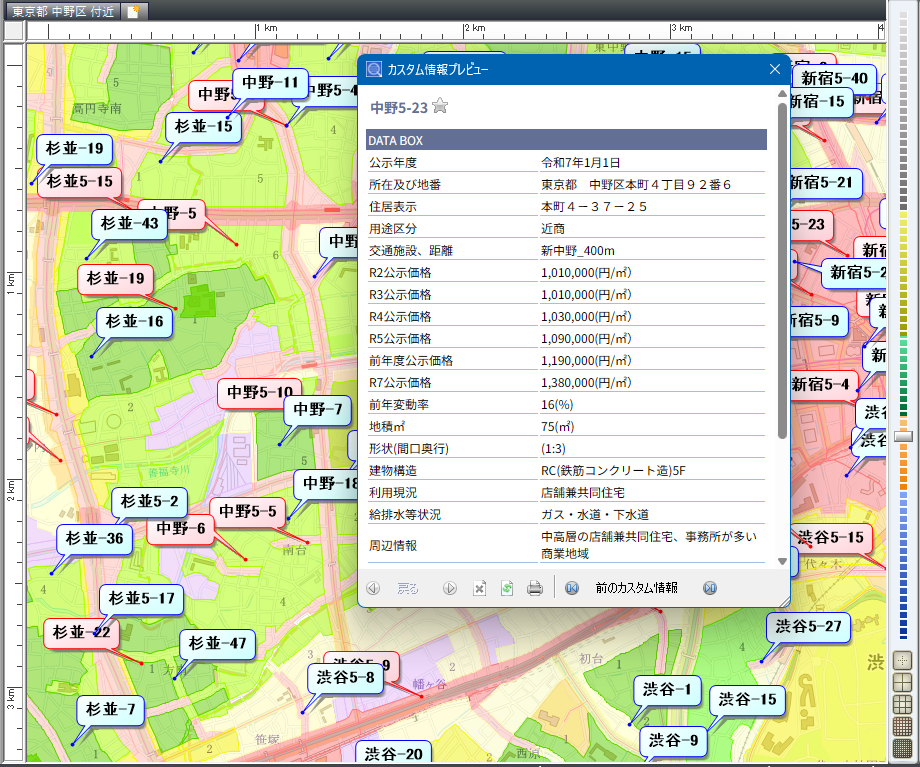Click the 中野5-10 red map label
Screen dimensions: 920x767
pos(260,393)
